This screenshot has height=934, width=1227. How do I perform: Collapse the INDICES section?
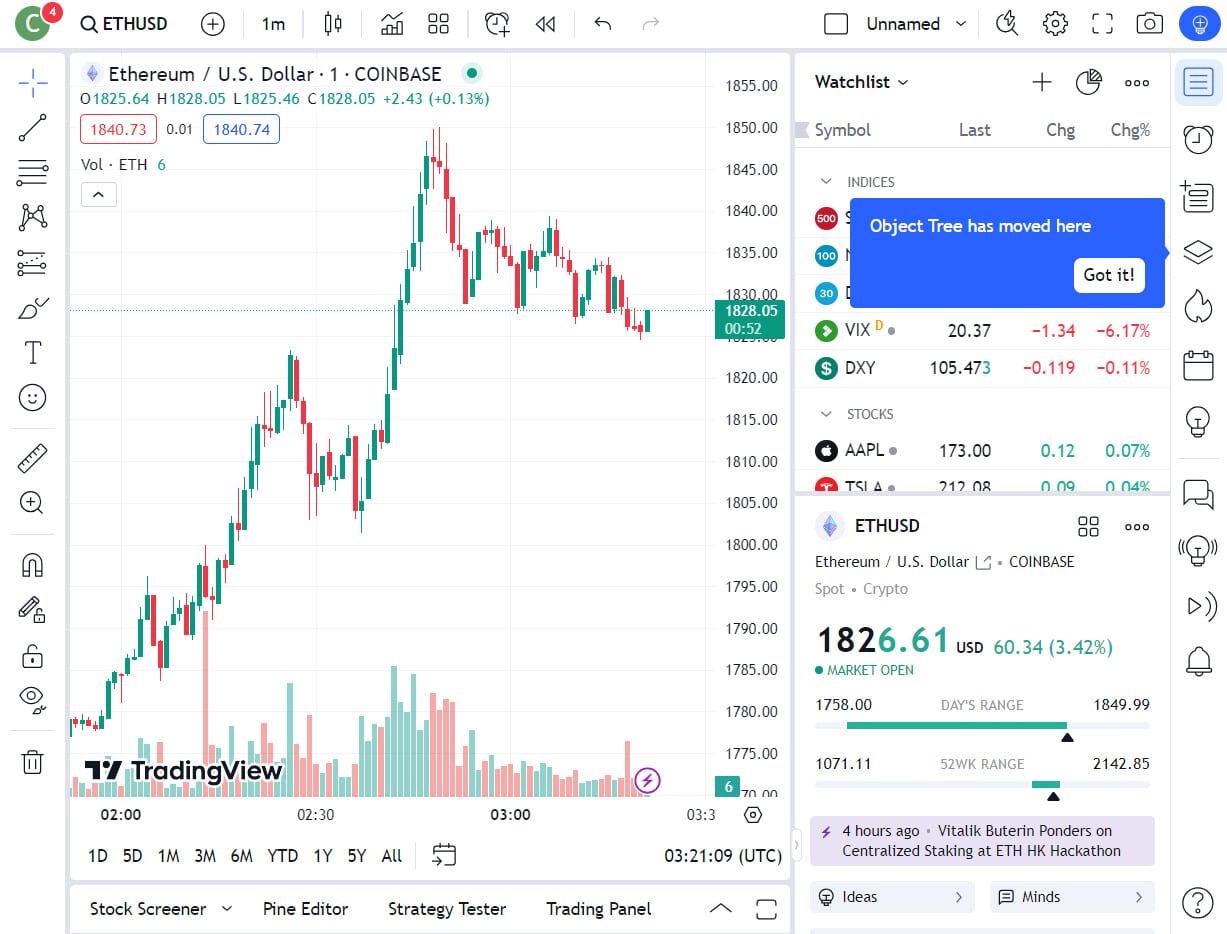coord(826,182)
